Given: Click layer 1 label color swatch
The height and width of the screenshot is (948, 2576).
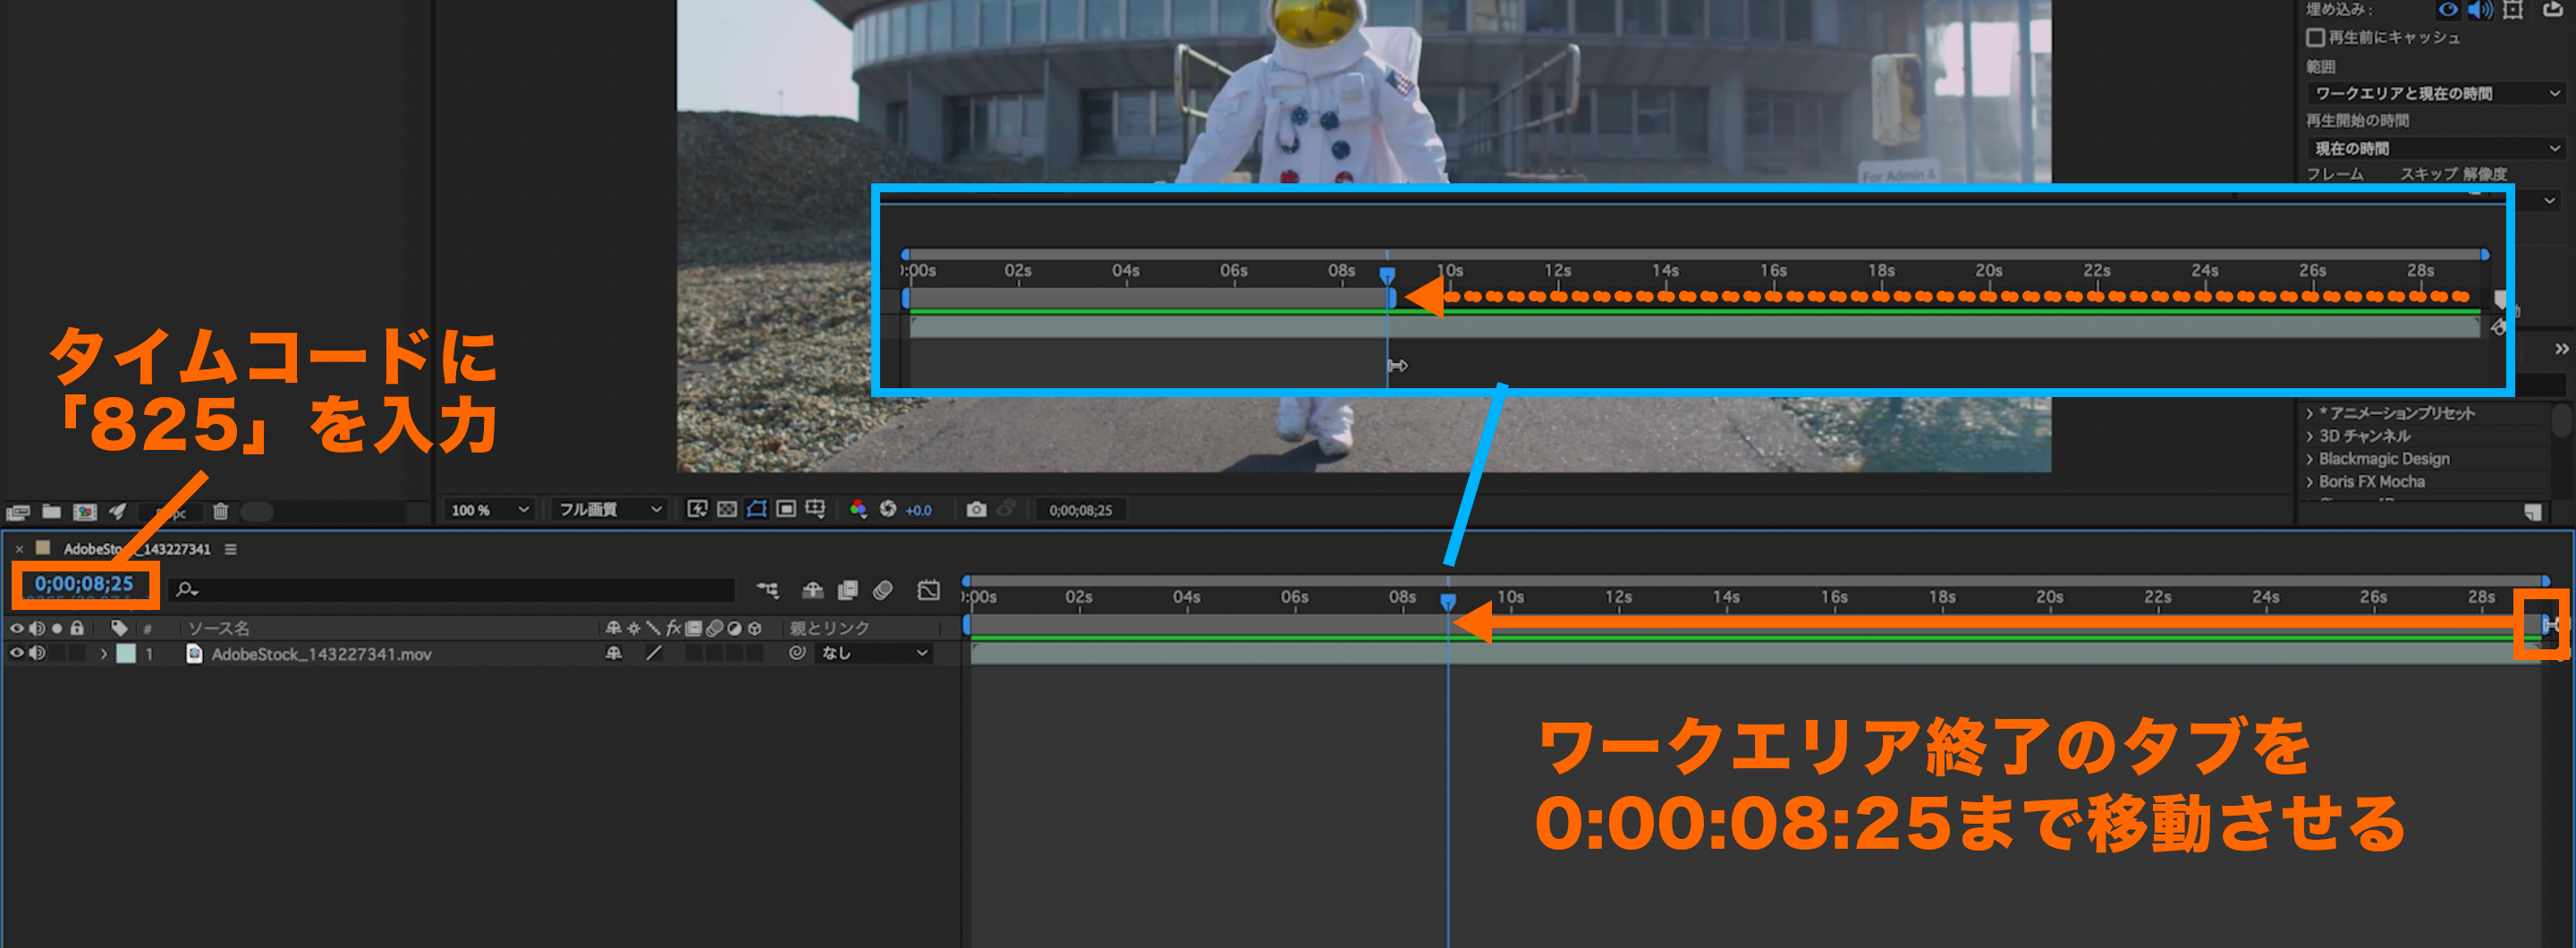Looking at the screenshot, I should pyautogui.click(x=126, y=654).
